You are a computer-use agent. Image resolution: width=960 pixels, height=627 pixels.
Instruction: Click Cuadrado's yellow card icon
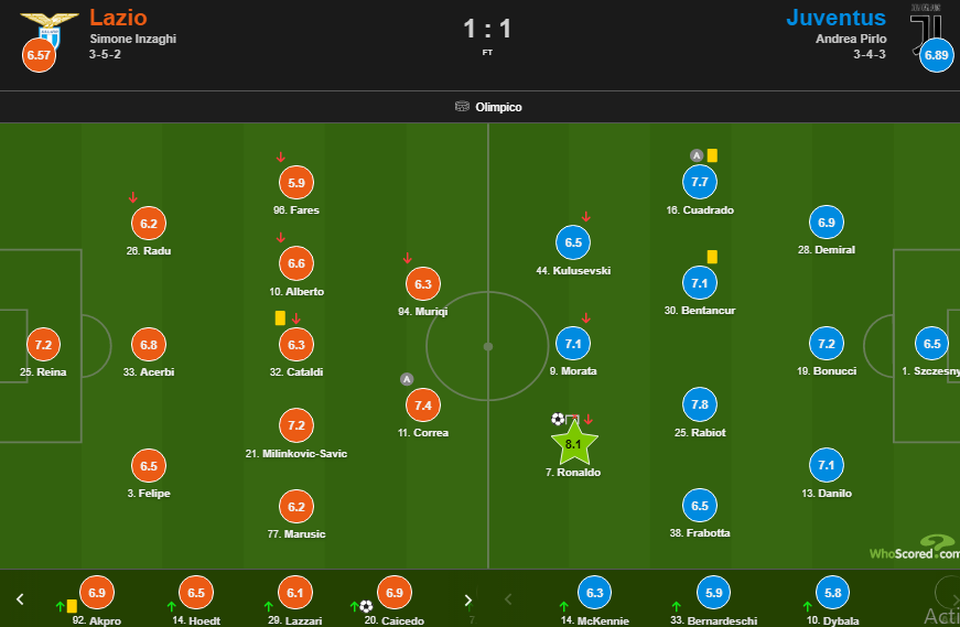click(x=712, y=155)
